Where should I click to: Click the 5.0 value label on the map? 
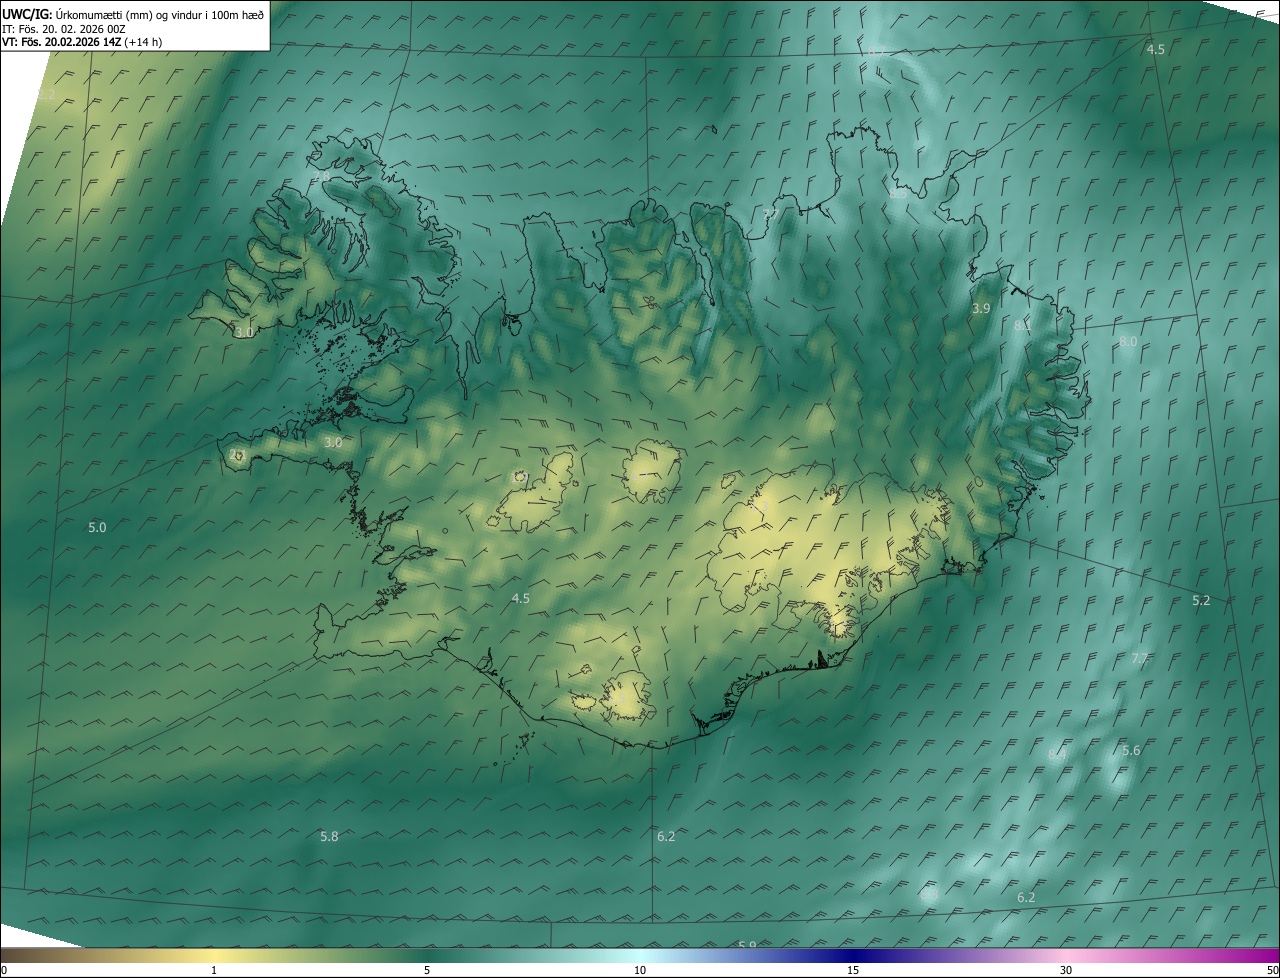pos(97,527)
